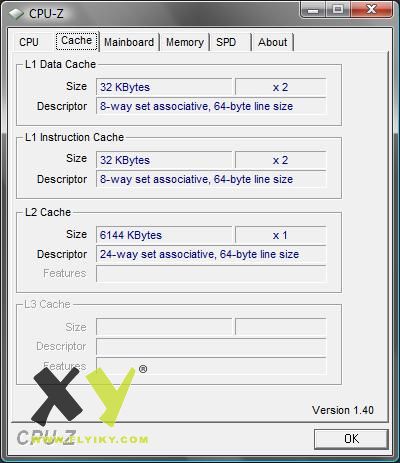Click the L1 Instruction Cache size field
The height and width of the screenshot is (463, 400).
coord(164,160)
